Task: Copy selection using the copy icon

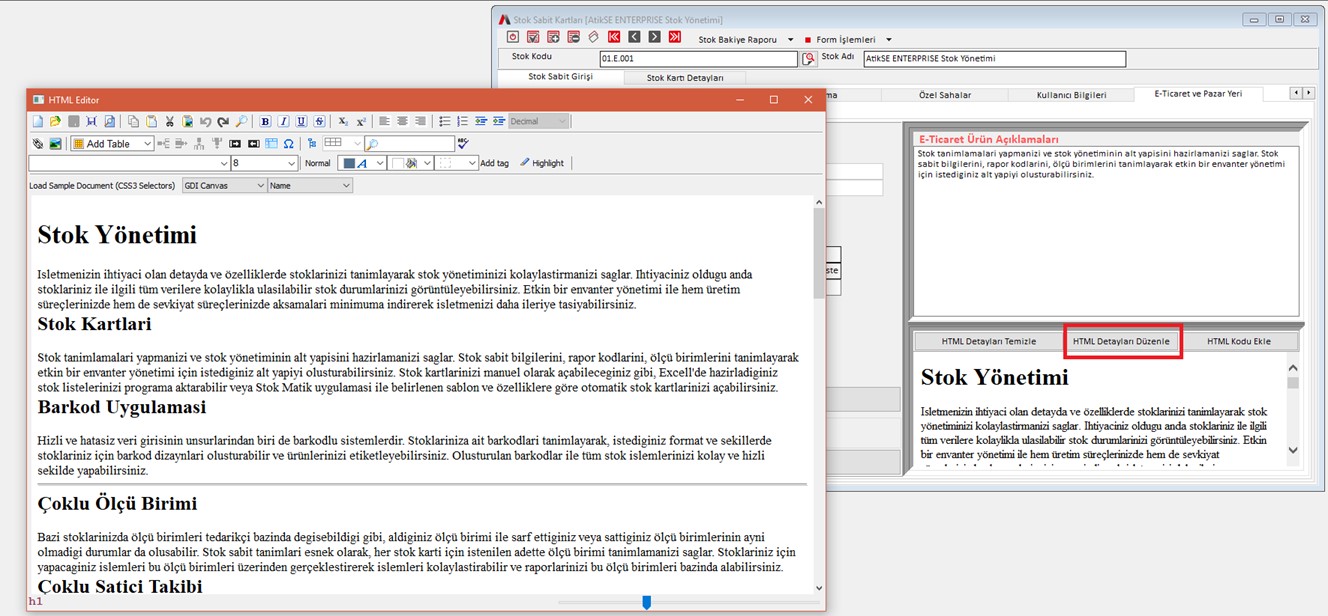Action: pyautogui.click(x=134, y=121)
